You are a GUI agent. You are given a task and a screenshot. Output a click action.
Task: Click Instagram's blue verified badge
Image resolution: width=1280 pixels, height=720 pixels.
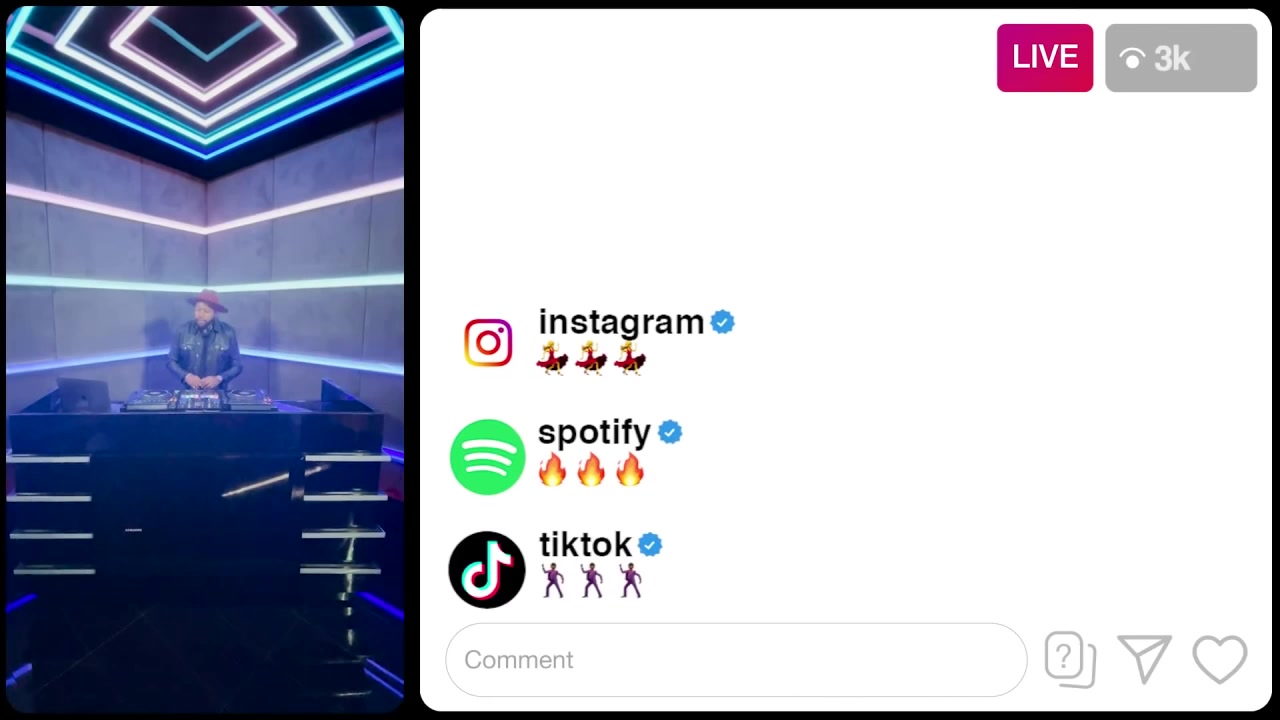coord(723,322)
